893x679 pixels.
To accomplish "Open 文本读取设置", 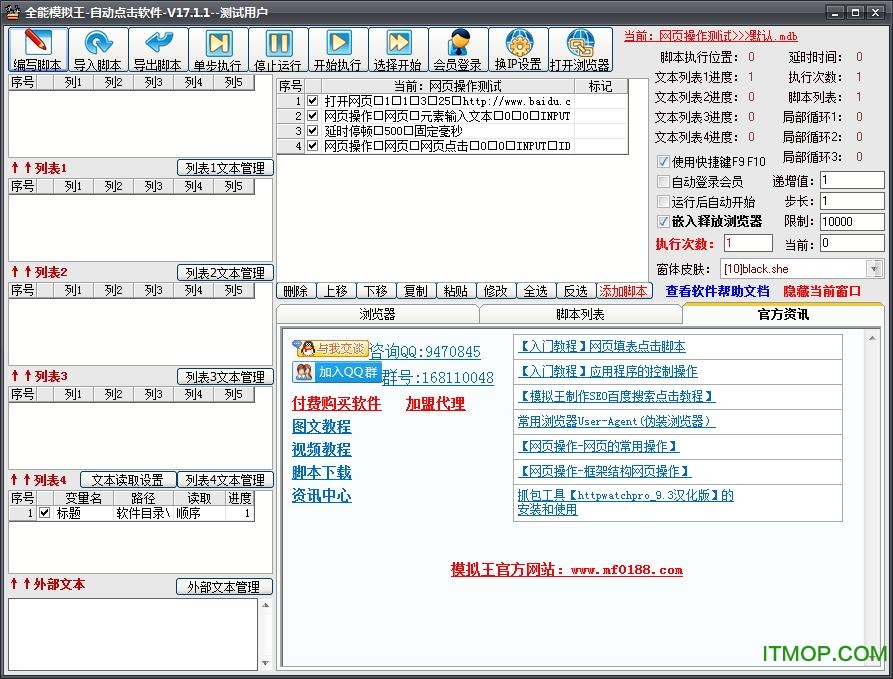I will pos(128,480).
